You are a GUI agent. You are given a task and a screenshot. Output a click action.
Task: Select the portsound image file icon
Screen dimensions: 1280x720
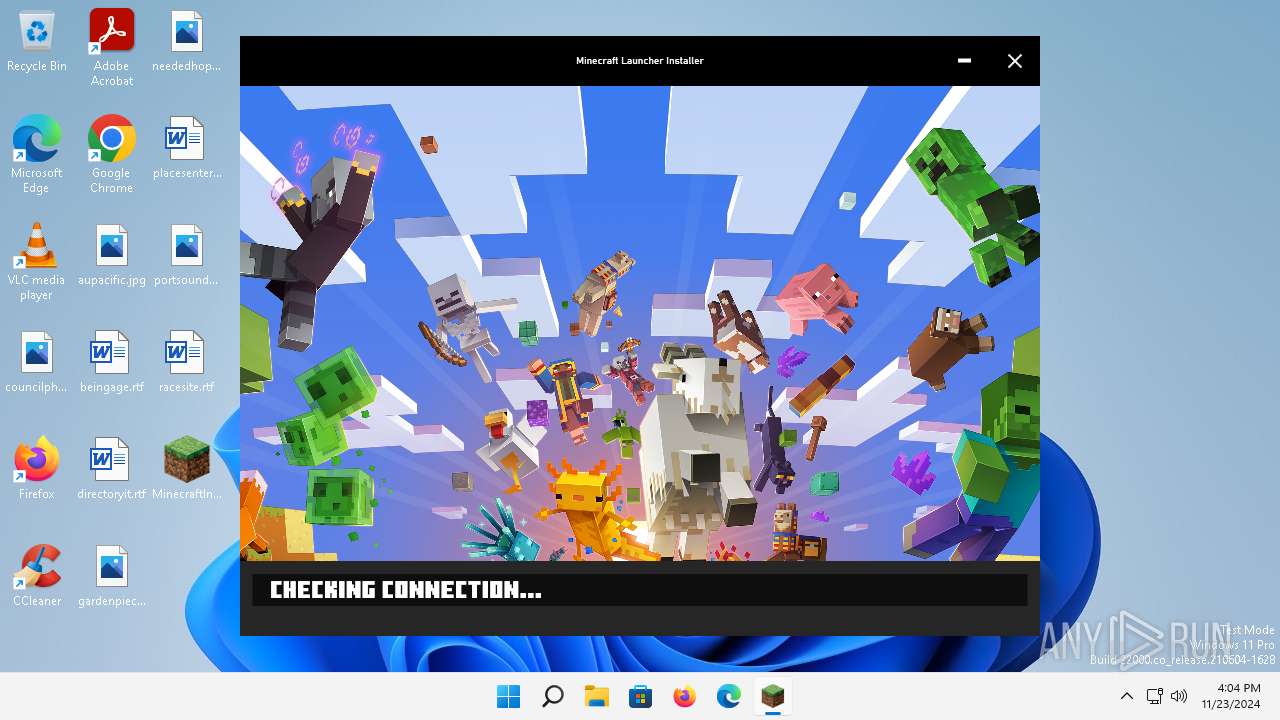(187, 255)
